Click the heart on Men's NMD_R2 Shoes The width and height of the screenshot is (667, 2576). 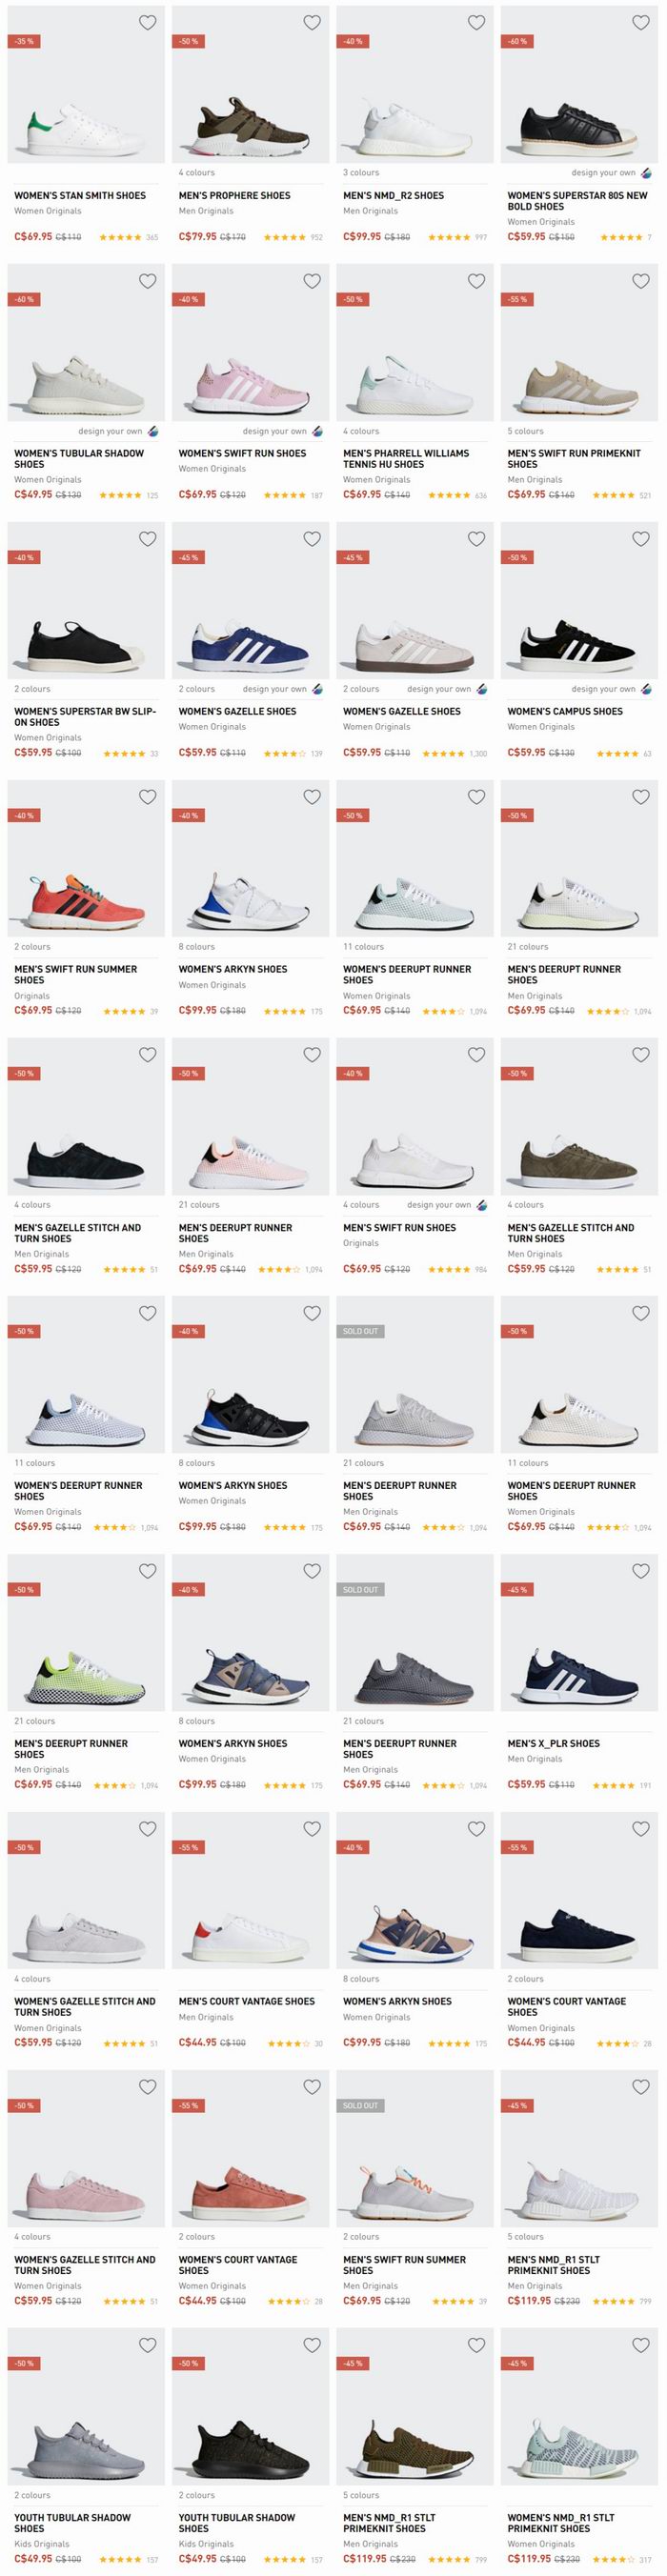pos(476,23)
